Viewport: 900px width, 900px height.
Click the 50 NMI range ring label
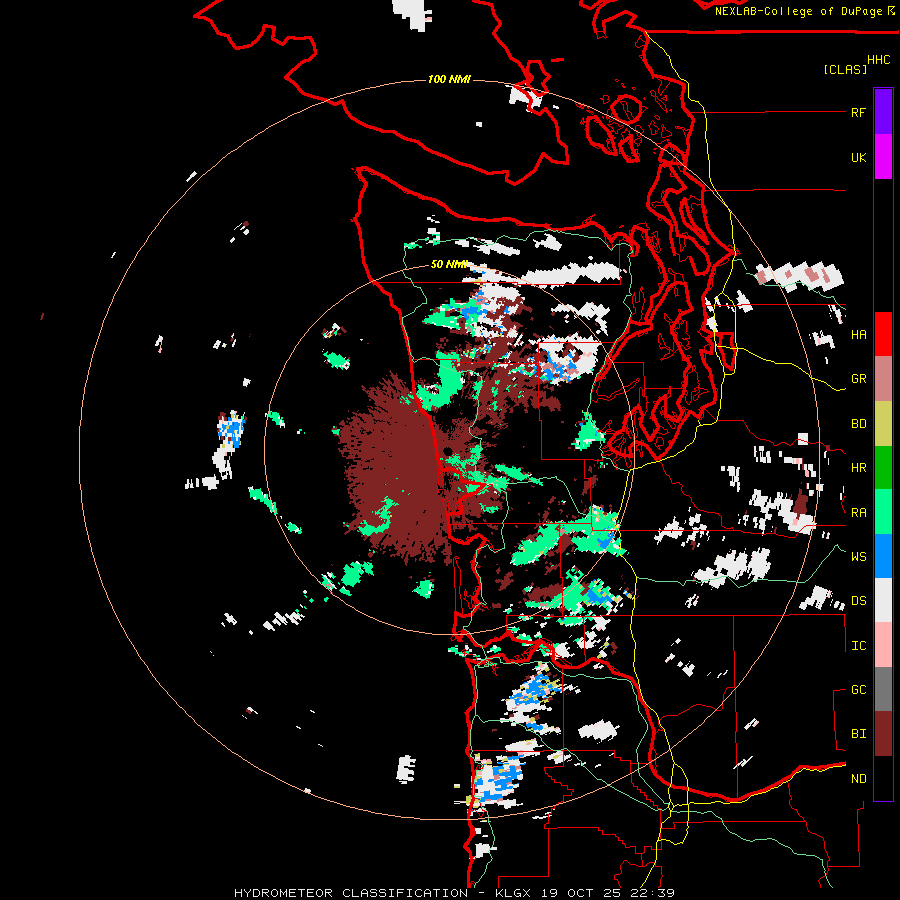(x=449, y=264)
